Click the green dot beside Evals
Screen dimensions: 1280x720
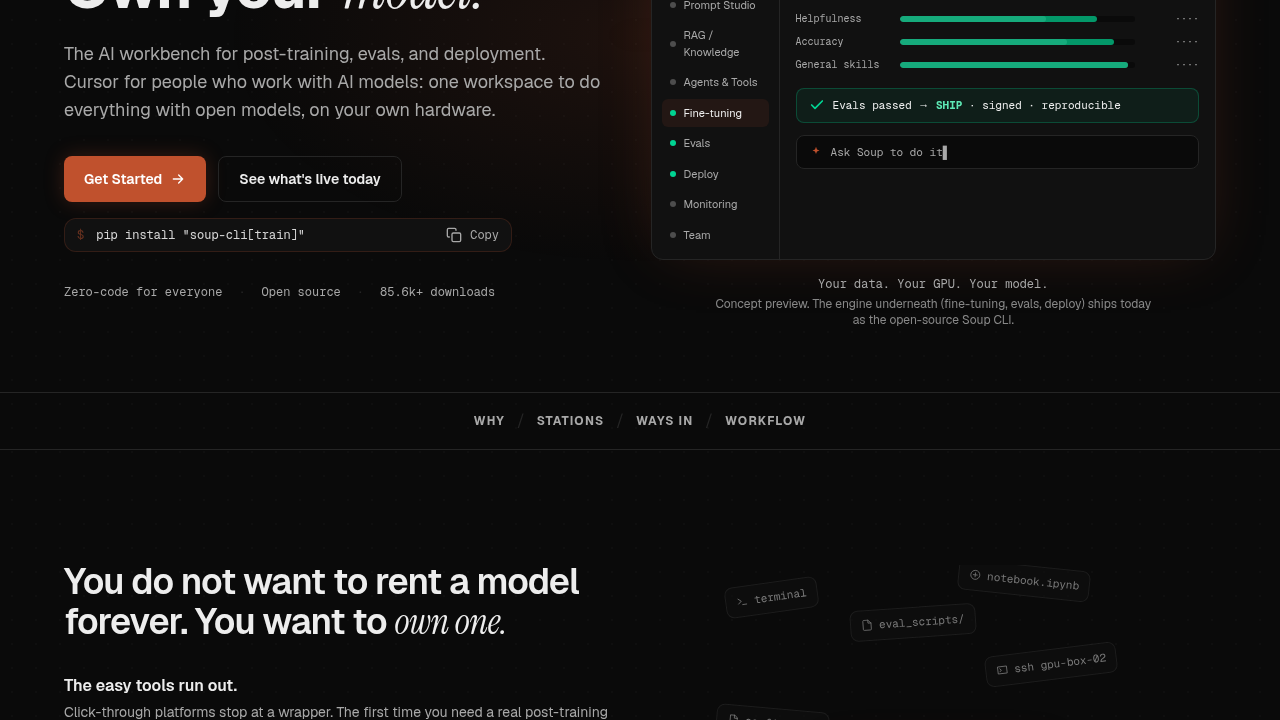pyautogui.click(x=673, y=143)
